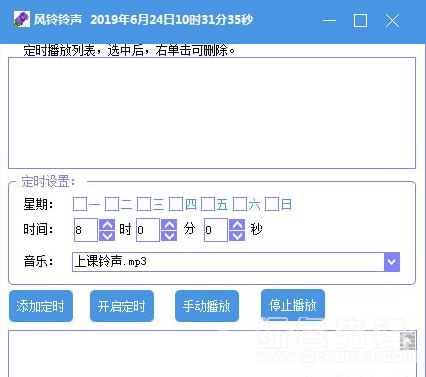Viewport: 426px width, 377px height.
Task: Enable the Monday (一) checkbox
Action: click(x=80, y=204)
